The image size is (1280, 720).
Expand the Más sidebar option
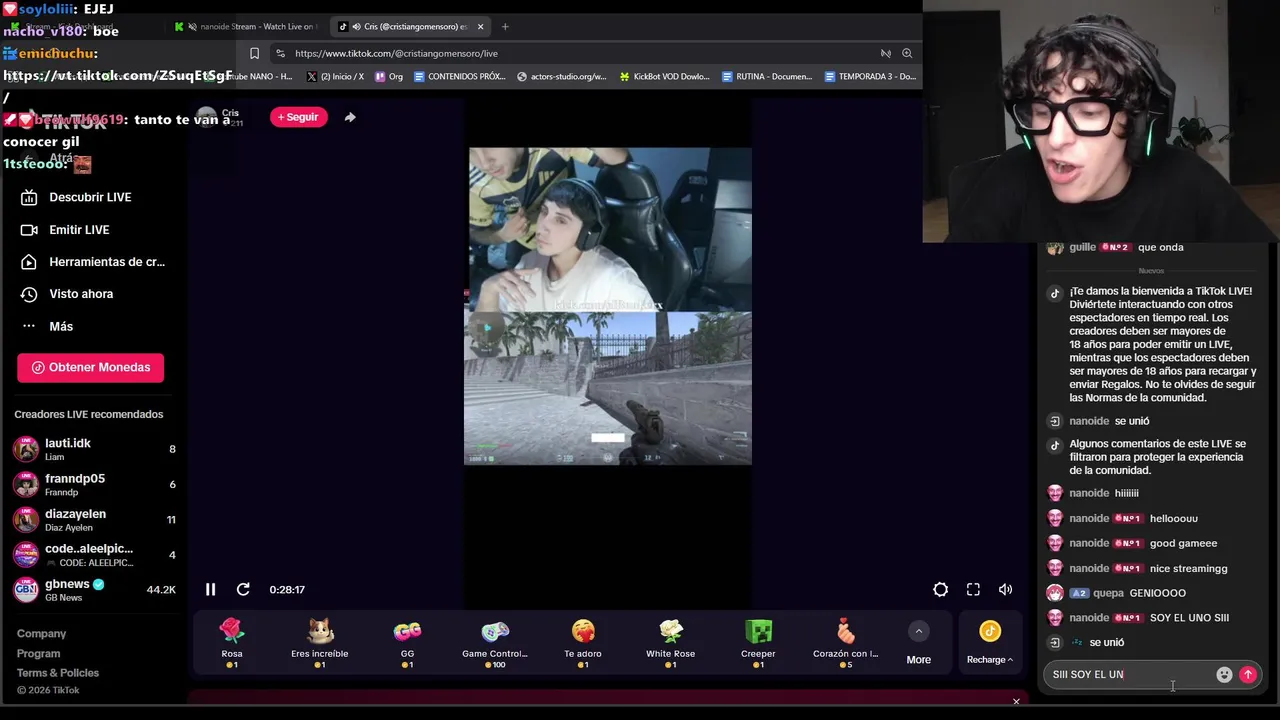point(60,326)
